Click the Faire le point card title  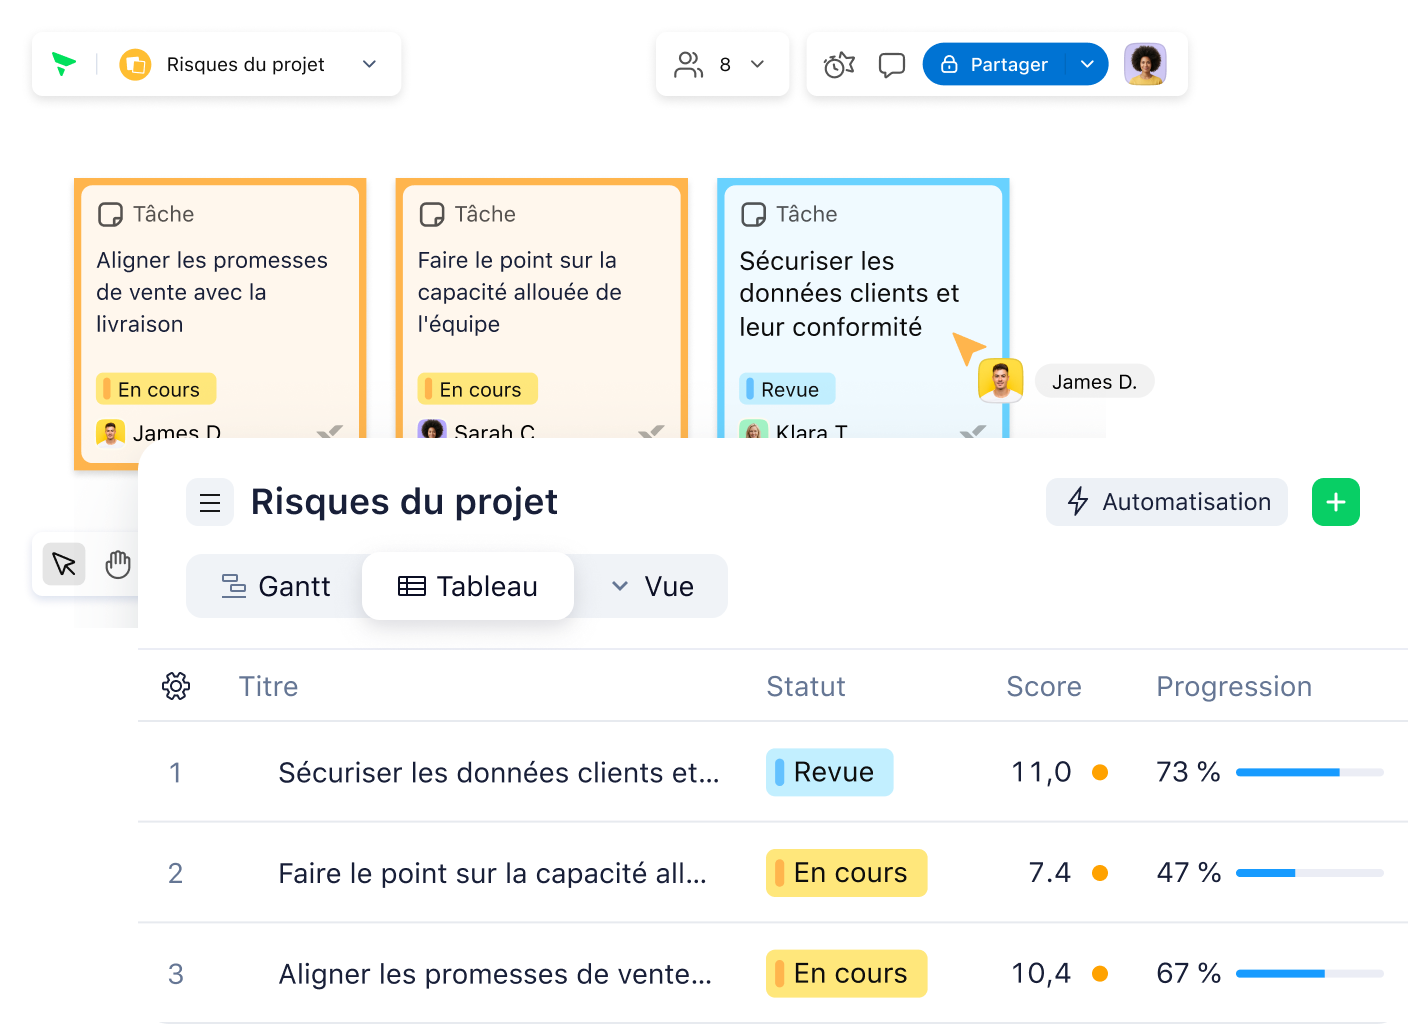[520, 292]
